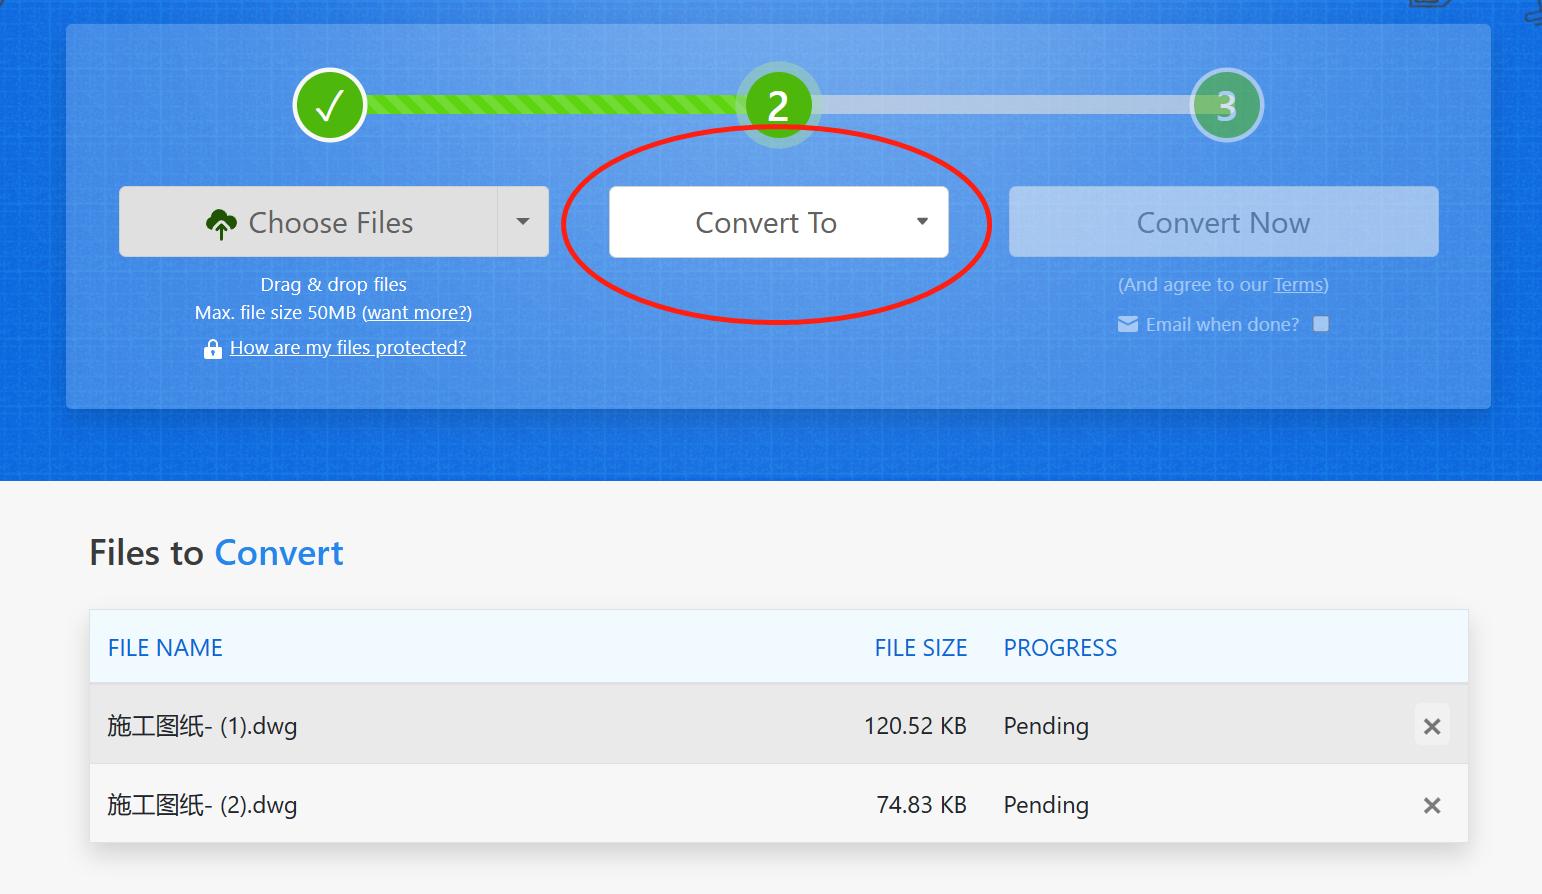Click the Choose Files button
1542x894 pixels.
[x=309, y=222]
